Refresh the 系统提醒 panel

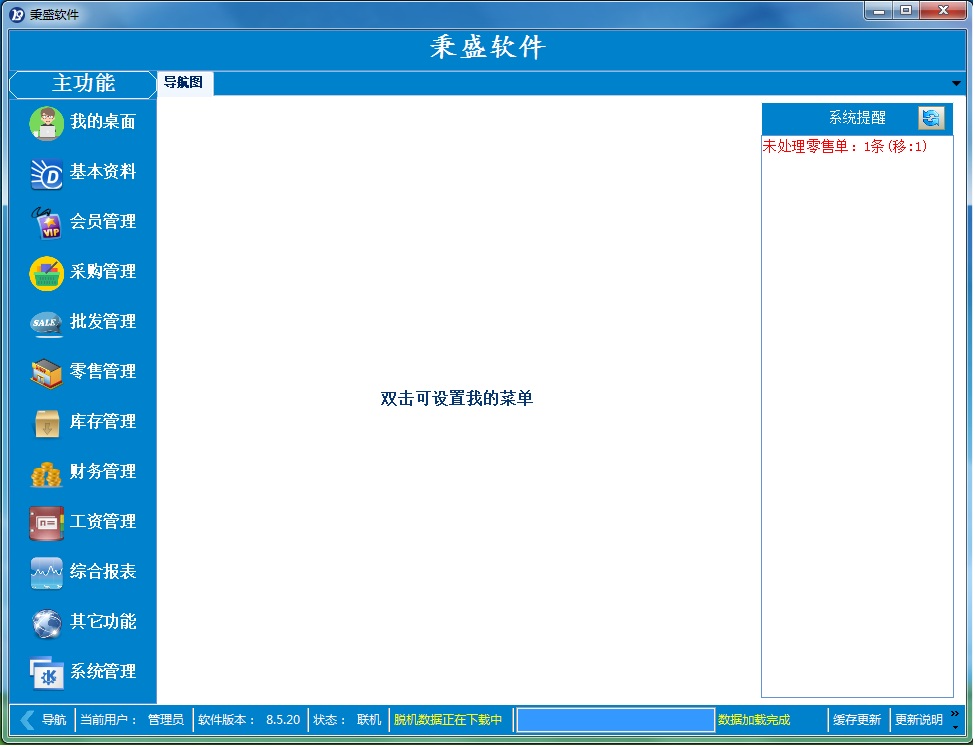pyautogui.click(x=931, y=118)
